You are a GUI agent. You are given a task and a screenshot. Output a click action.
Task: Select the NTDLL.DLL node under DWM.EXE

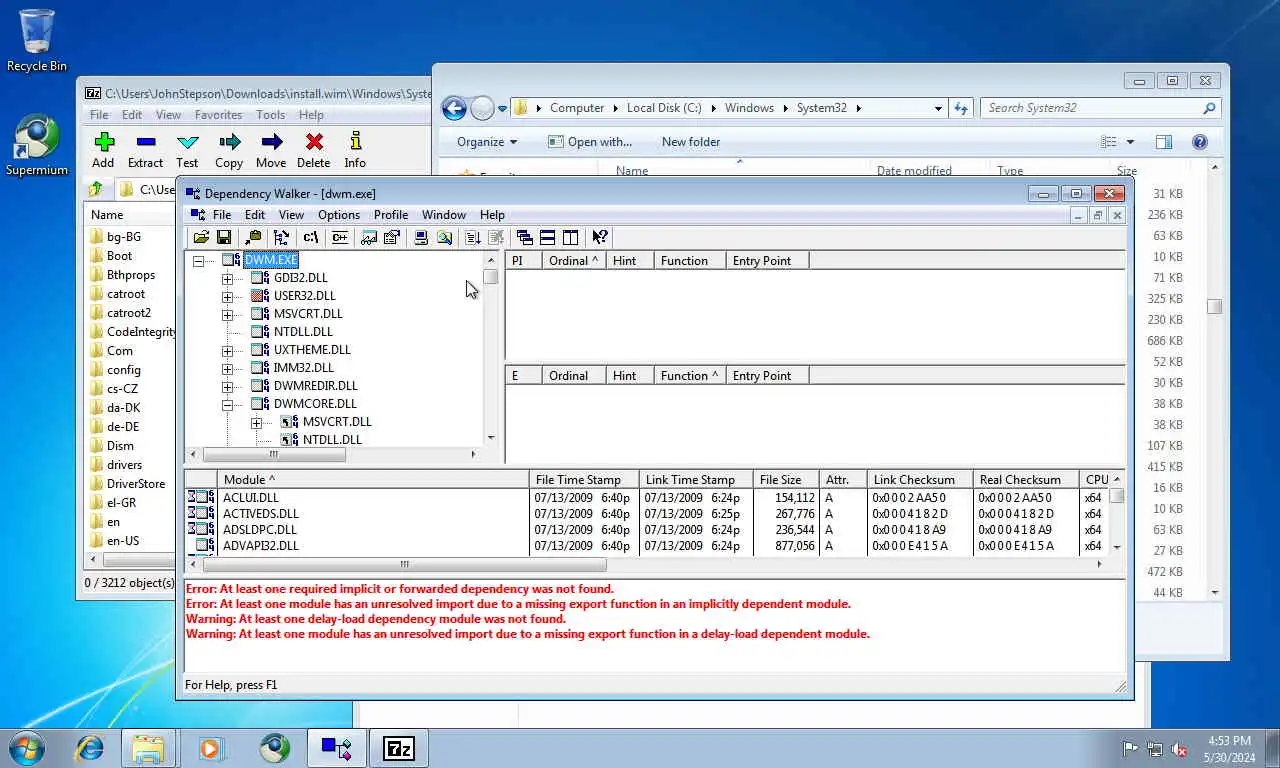coord(303,332)
